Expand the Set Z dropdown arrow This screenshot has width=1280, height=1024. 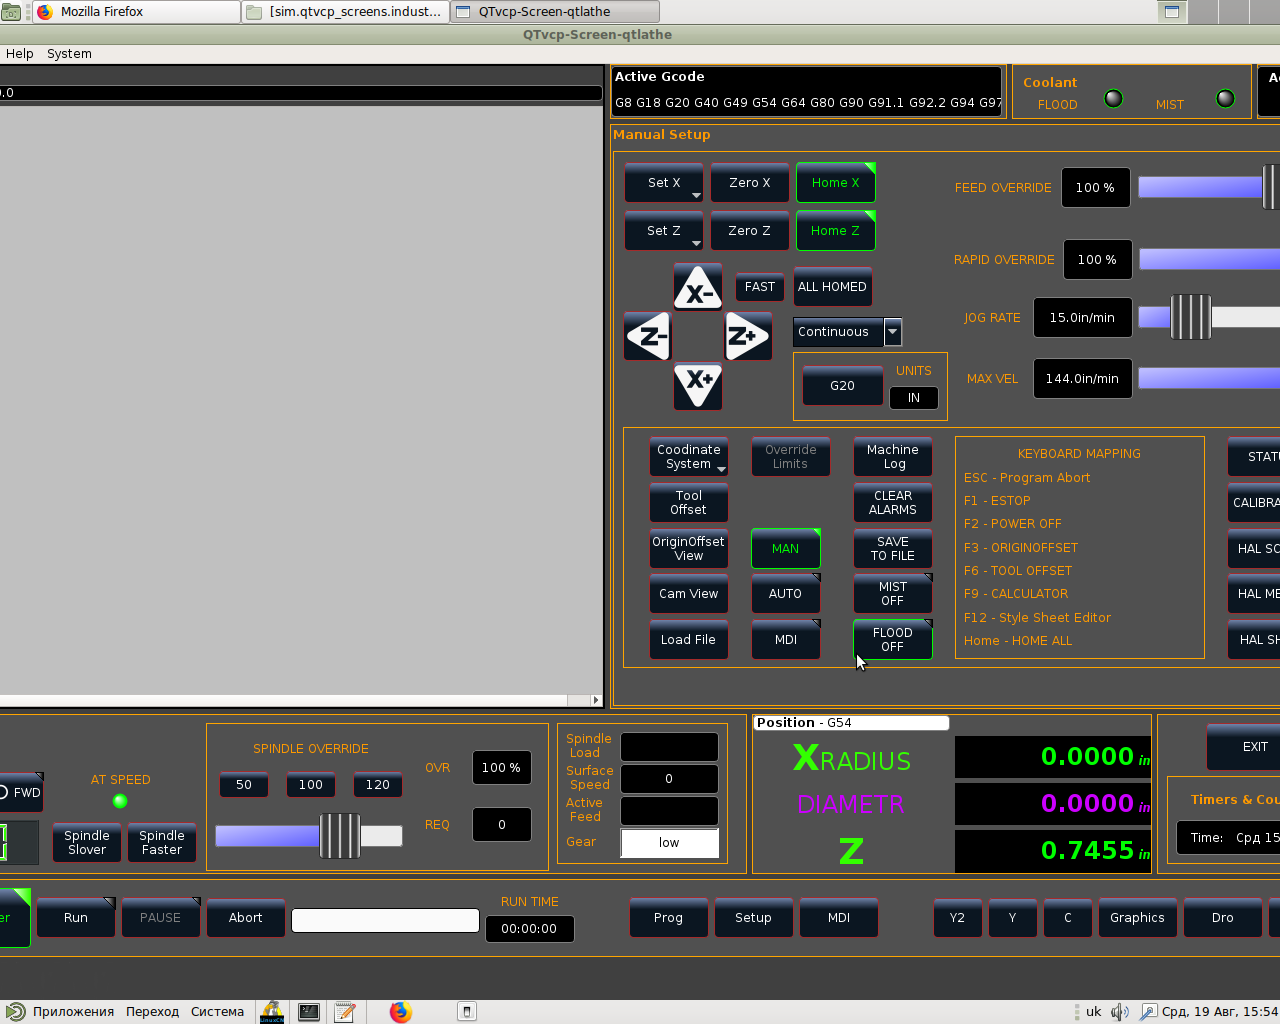tap(696, 243)
